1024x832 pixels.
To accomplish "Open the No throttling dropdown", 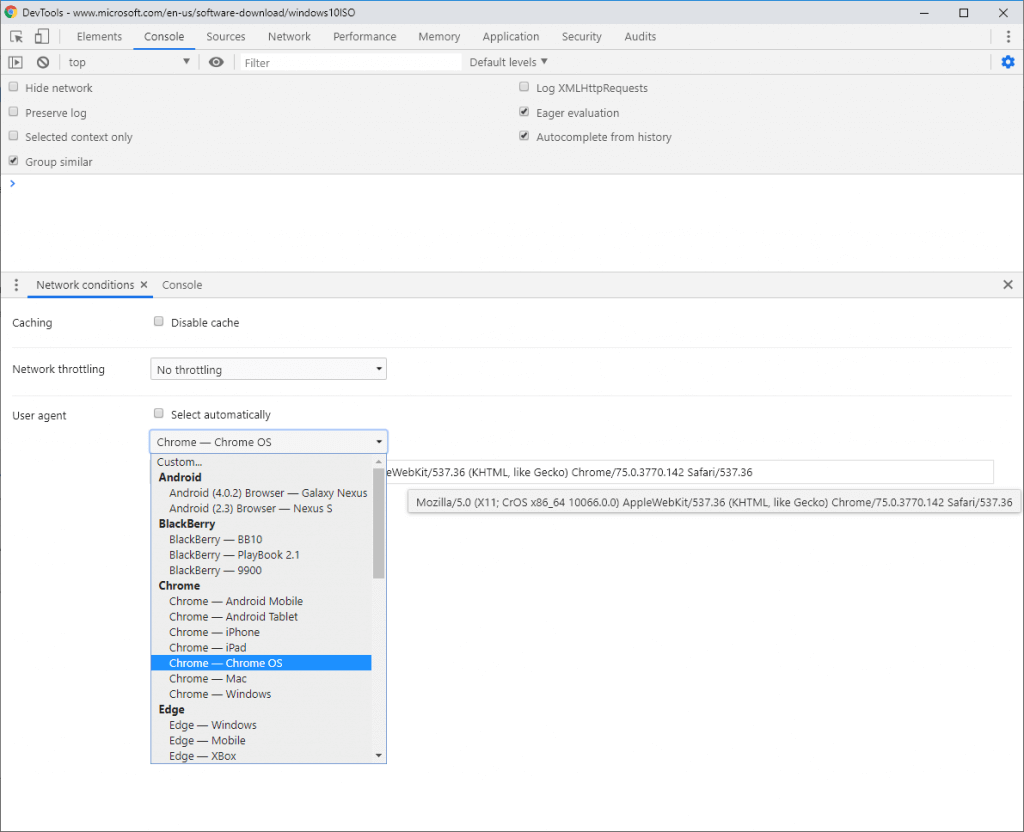I will (268, 369).
